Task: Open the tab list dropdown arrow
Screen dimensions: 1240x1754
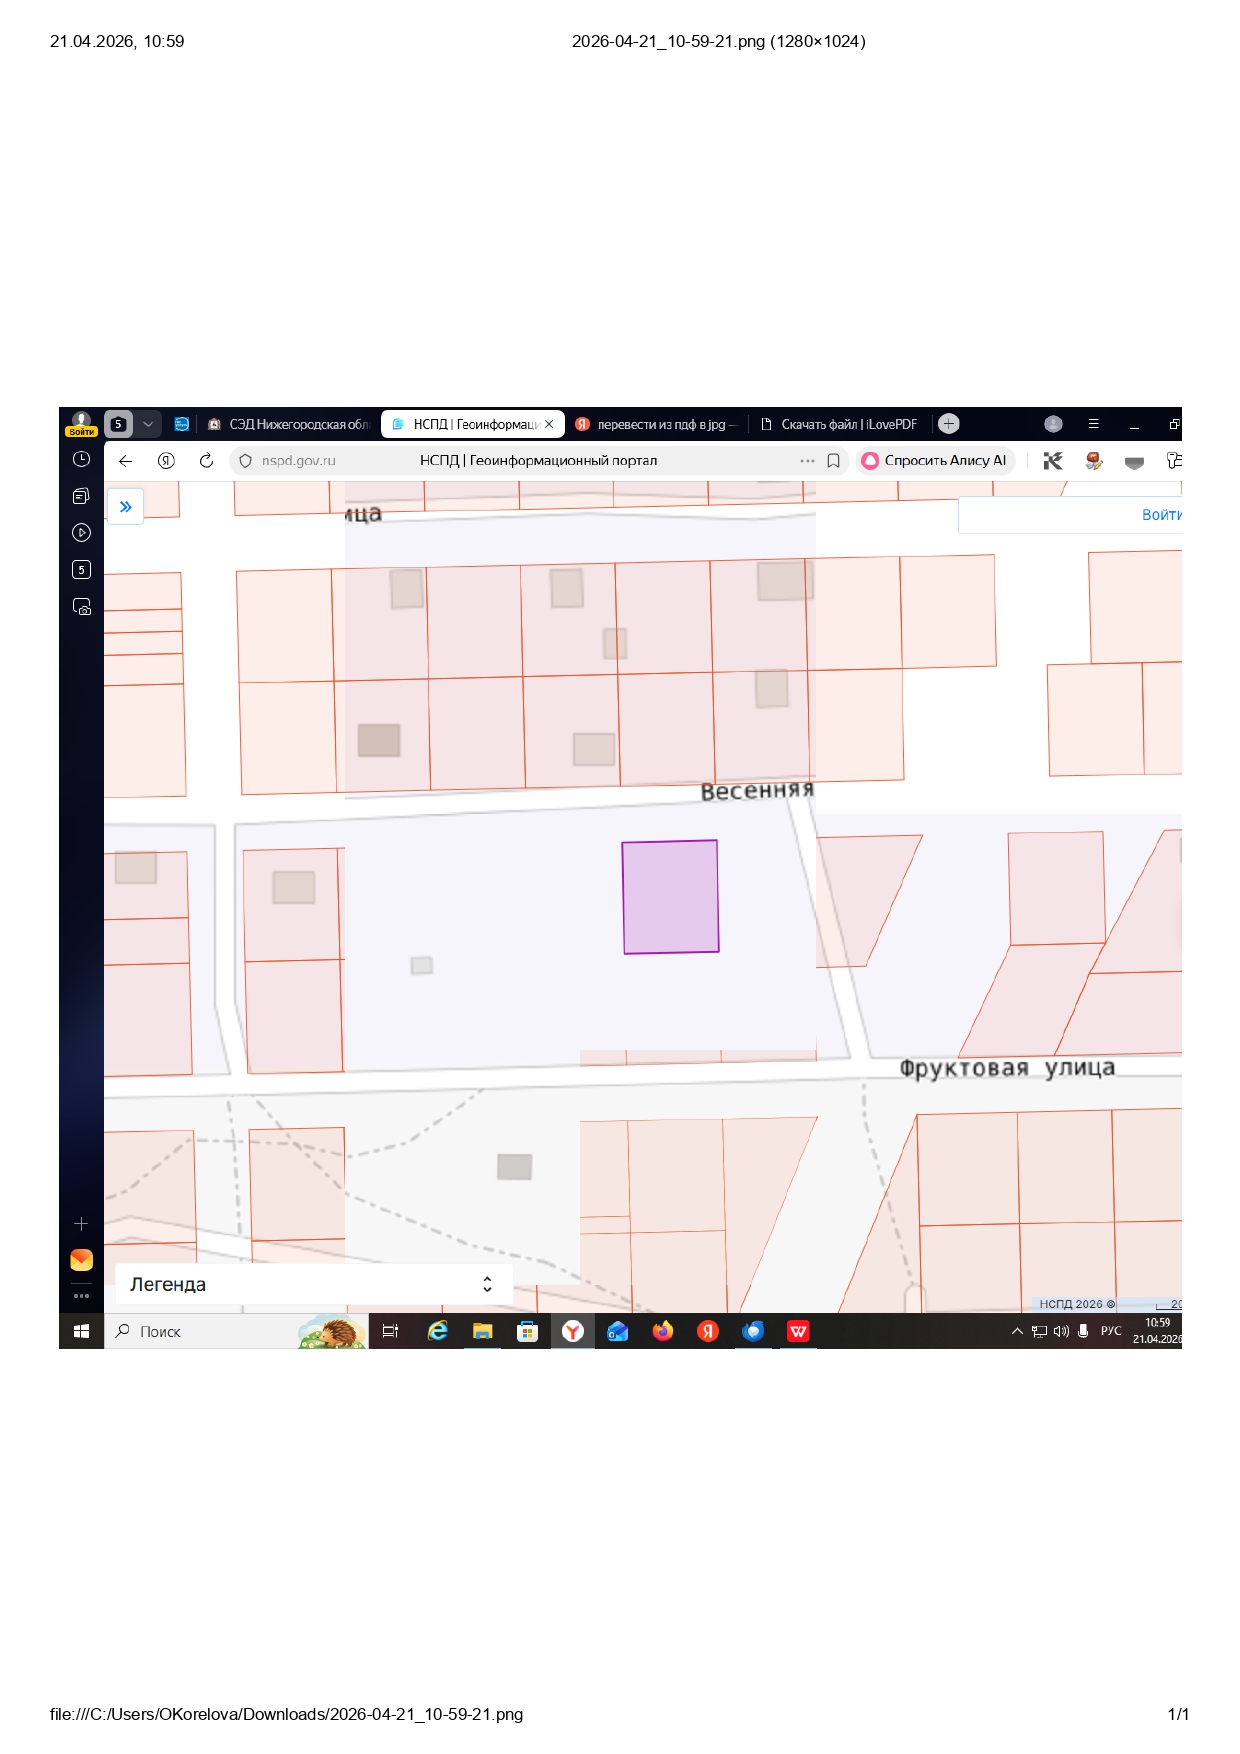Action: (148, 424)
